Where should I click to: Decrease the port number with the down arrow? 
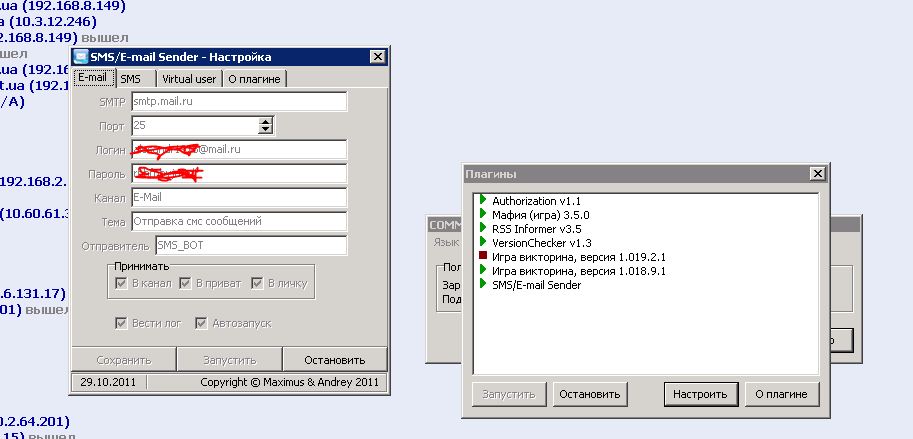(x=265, y=130)
